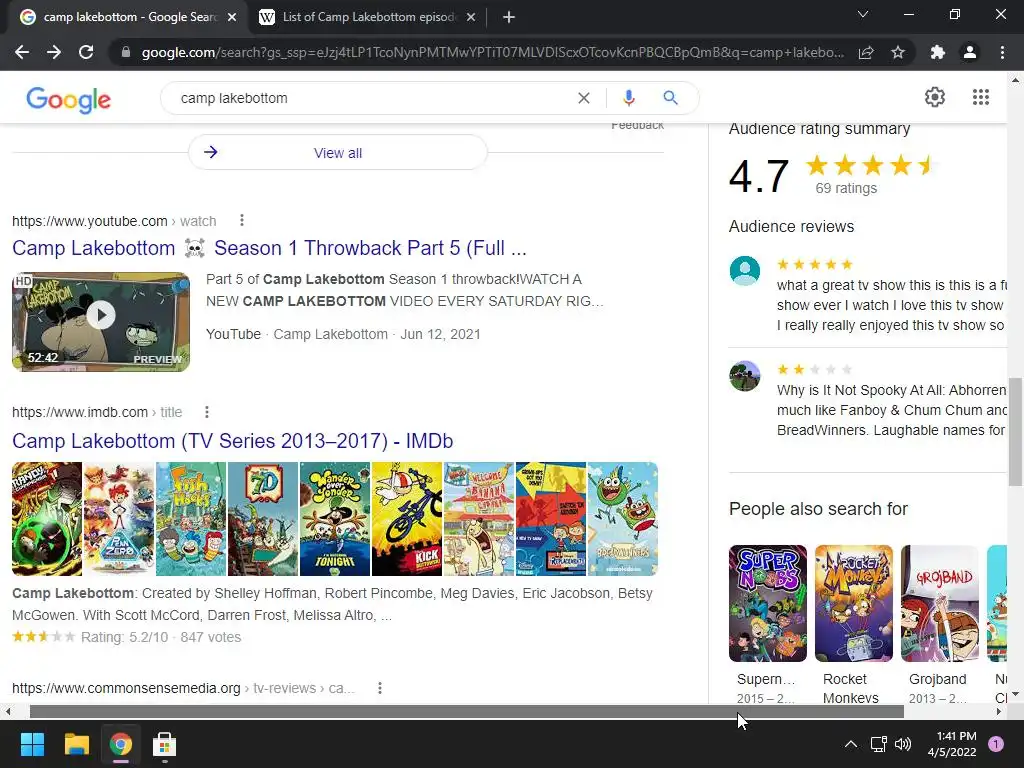The width and height of the screenshot is (1024, 768).
Task: Switch to List of Camp Lakebottom episodes tab
Action: (x=369, y=18)
